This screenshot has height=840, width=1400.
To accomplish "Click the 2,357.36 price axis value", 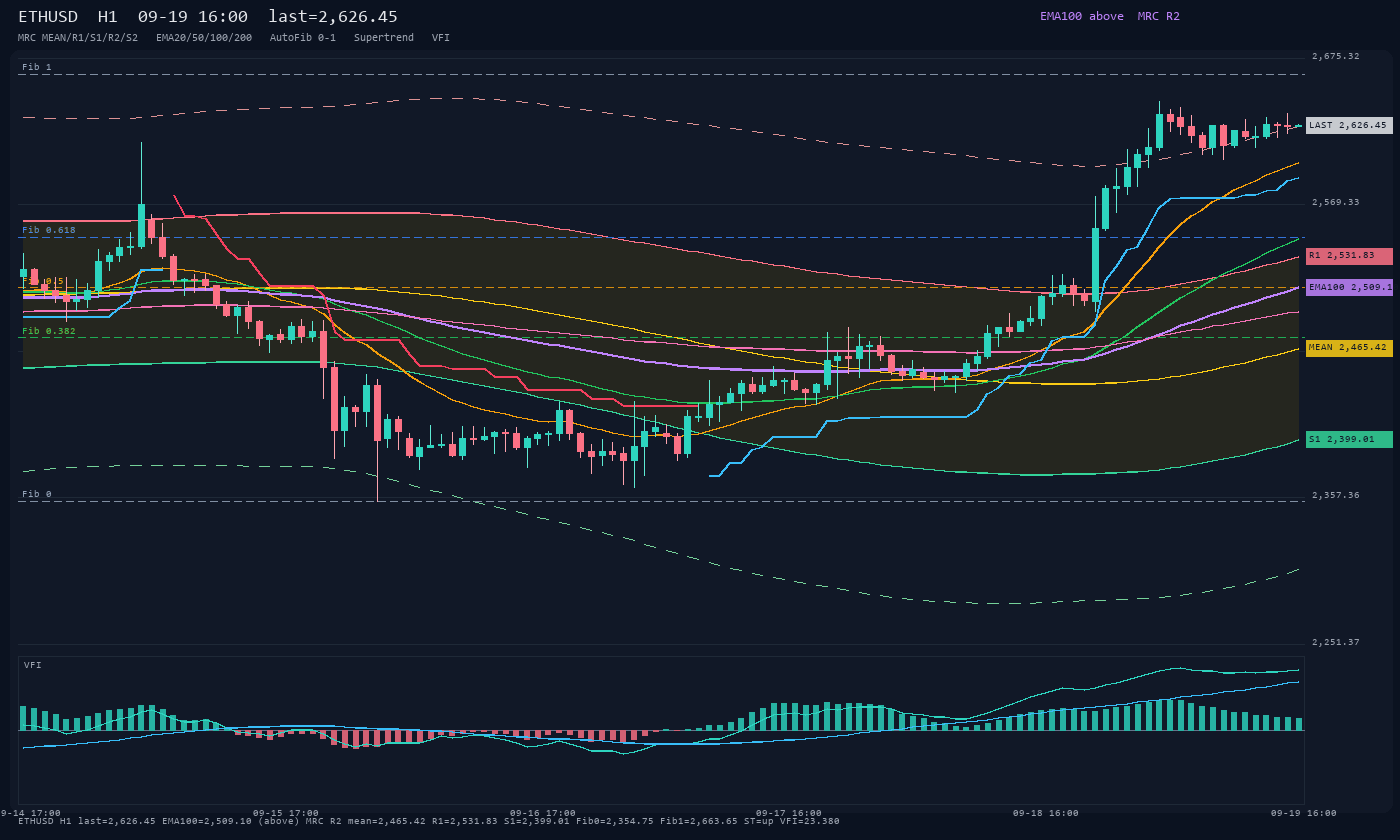I will (x=1336, y=495).
